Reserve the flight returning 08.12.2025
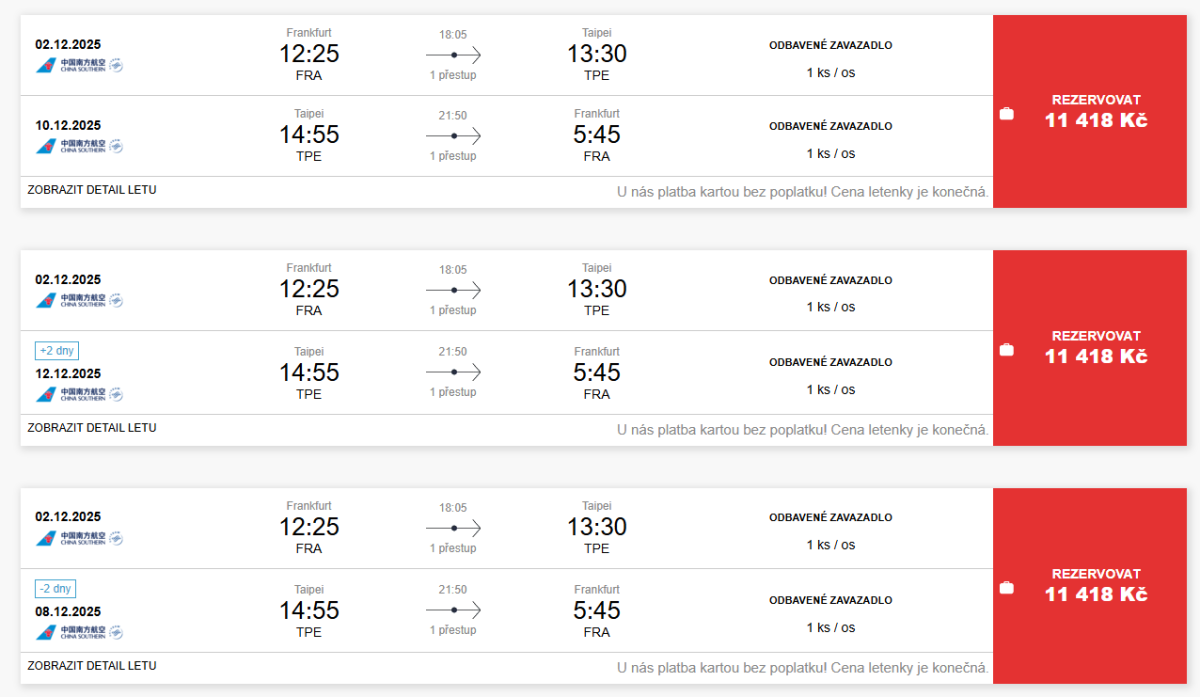The width and height of the screenshot is (1200, 697). (1096, 585)
